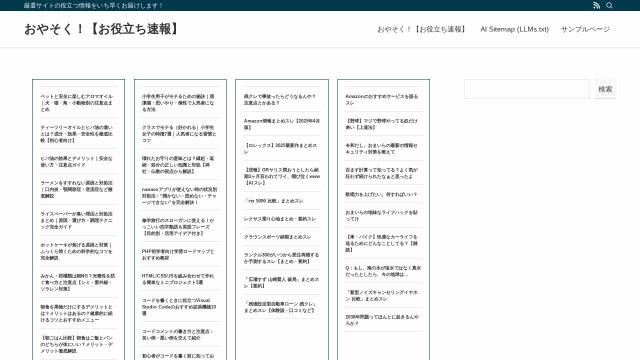Open the nanaco app troubleshooting article
Image resolution: width=640 pixels, height=360 pixels.
(179, 196)
